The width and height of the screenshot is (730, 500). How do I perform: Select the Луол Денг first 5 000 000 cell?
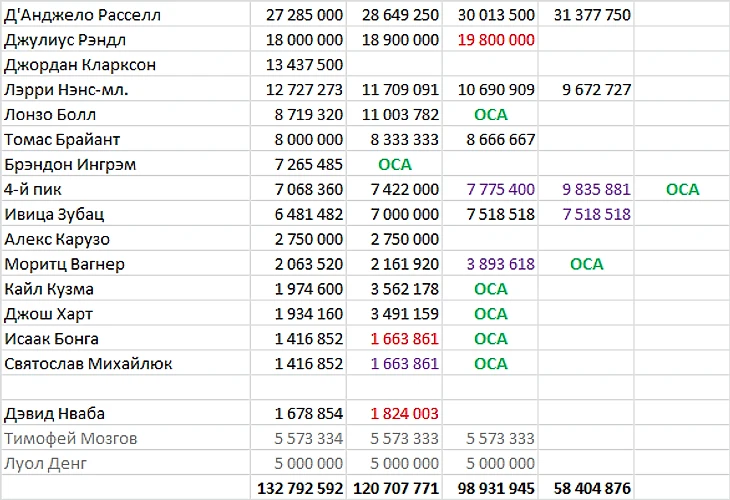(298, 463)
